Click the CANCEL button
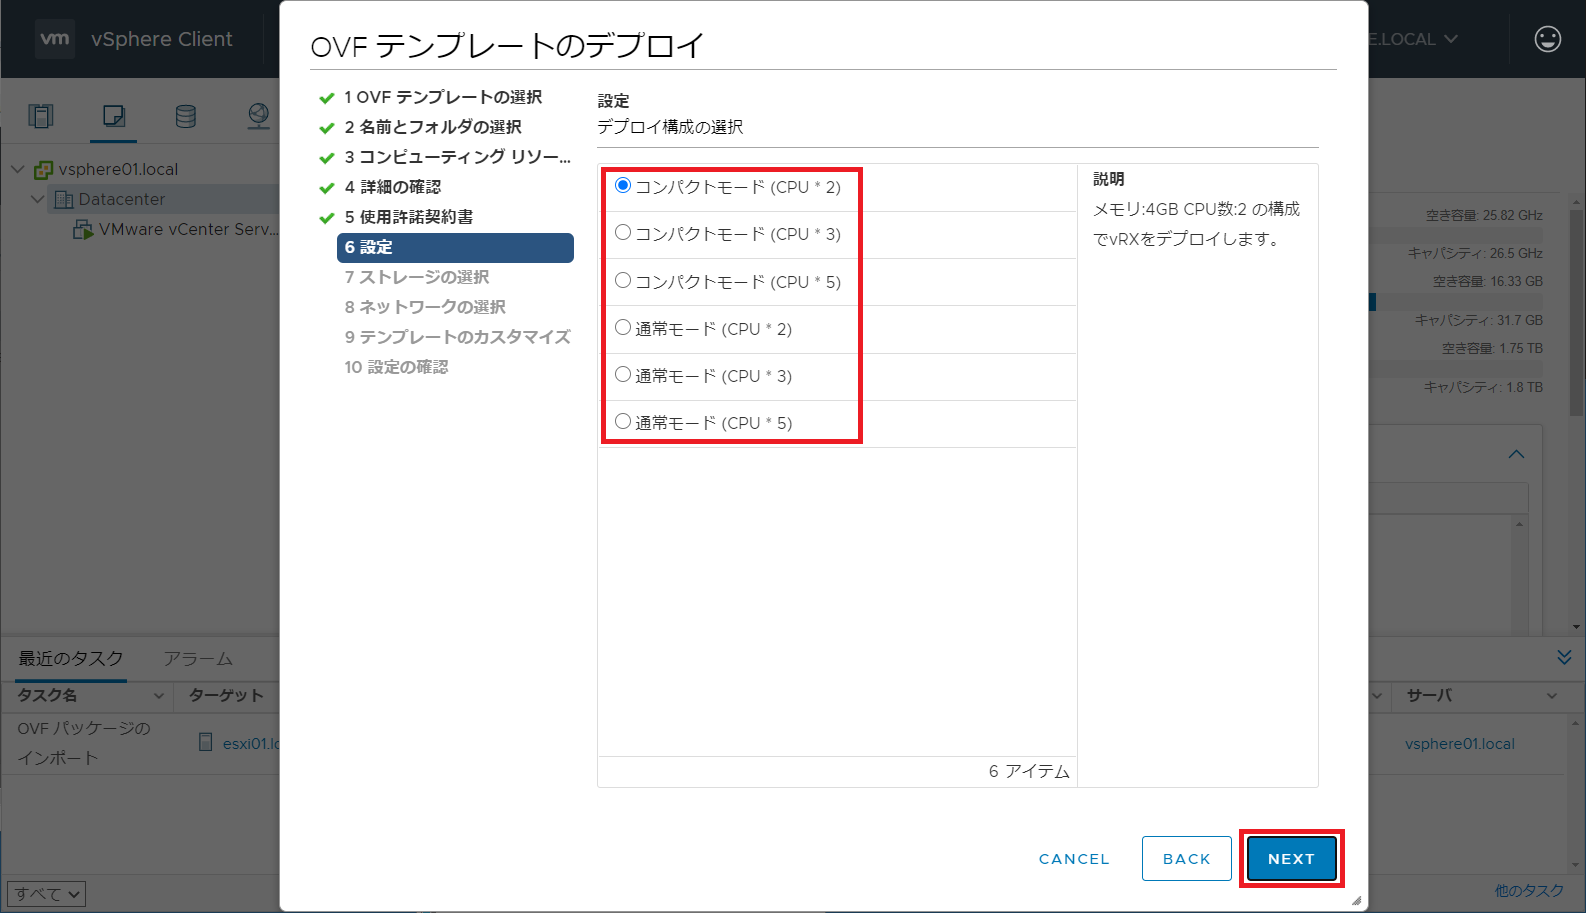Screen dimensions: 1586x913 [1074, 858]
